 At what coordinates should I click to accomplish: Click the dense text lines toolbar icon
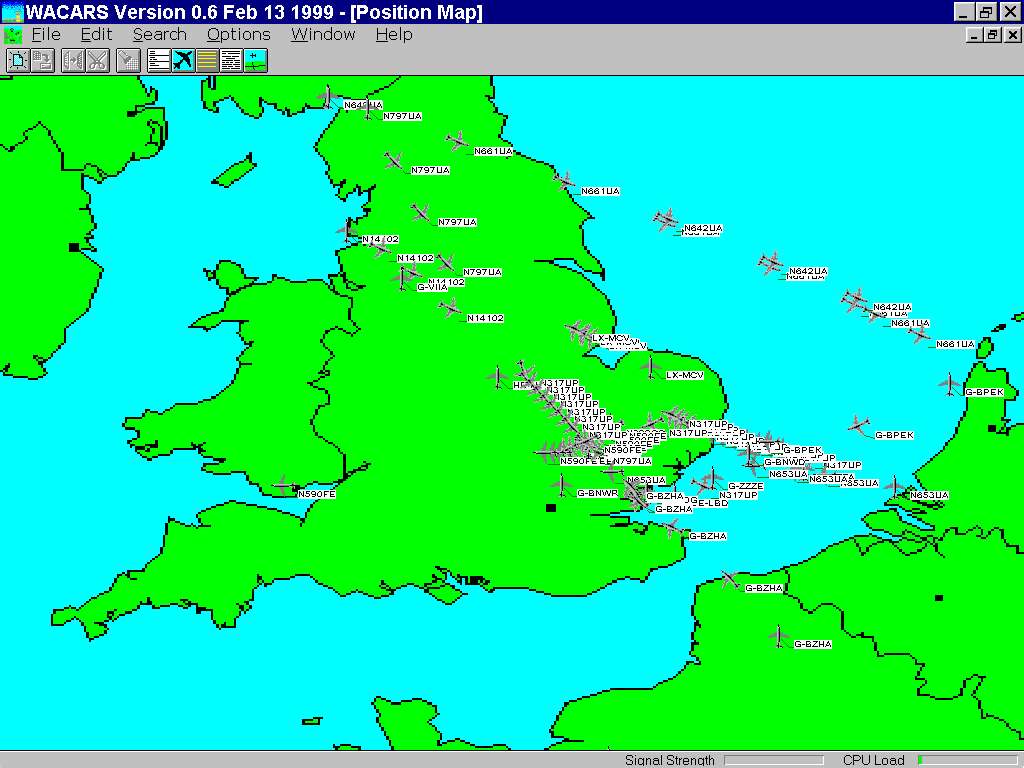[231, 60]
